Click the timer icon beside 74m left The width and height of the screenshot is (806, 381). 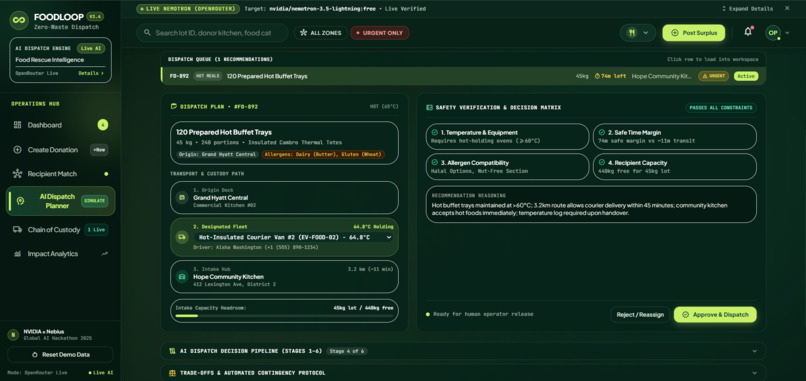(597, 76)
